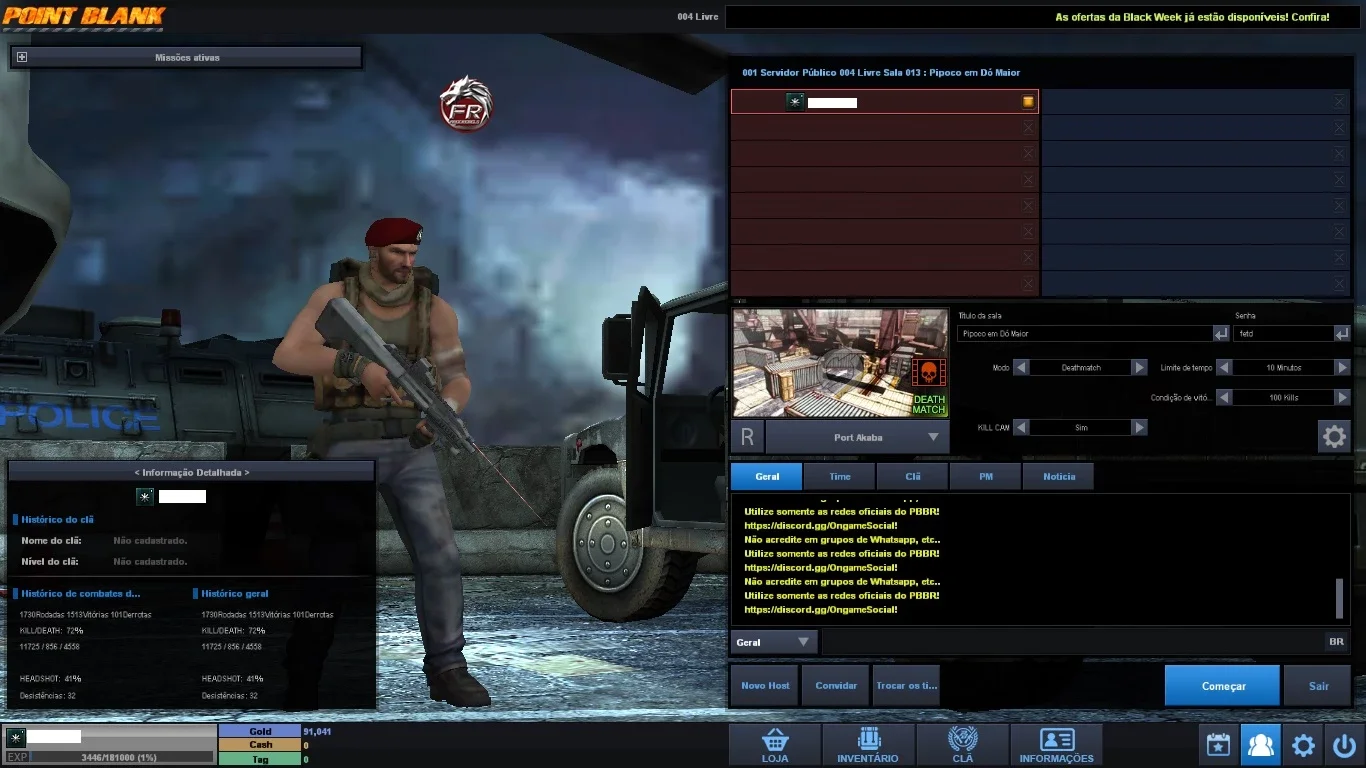
Task: Toggle KILL CAM with right arrow
Action: (x=1139, y=427)
